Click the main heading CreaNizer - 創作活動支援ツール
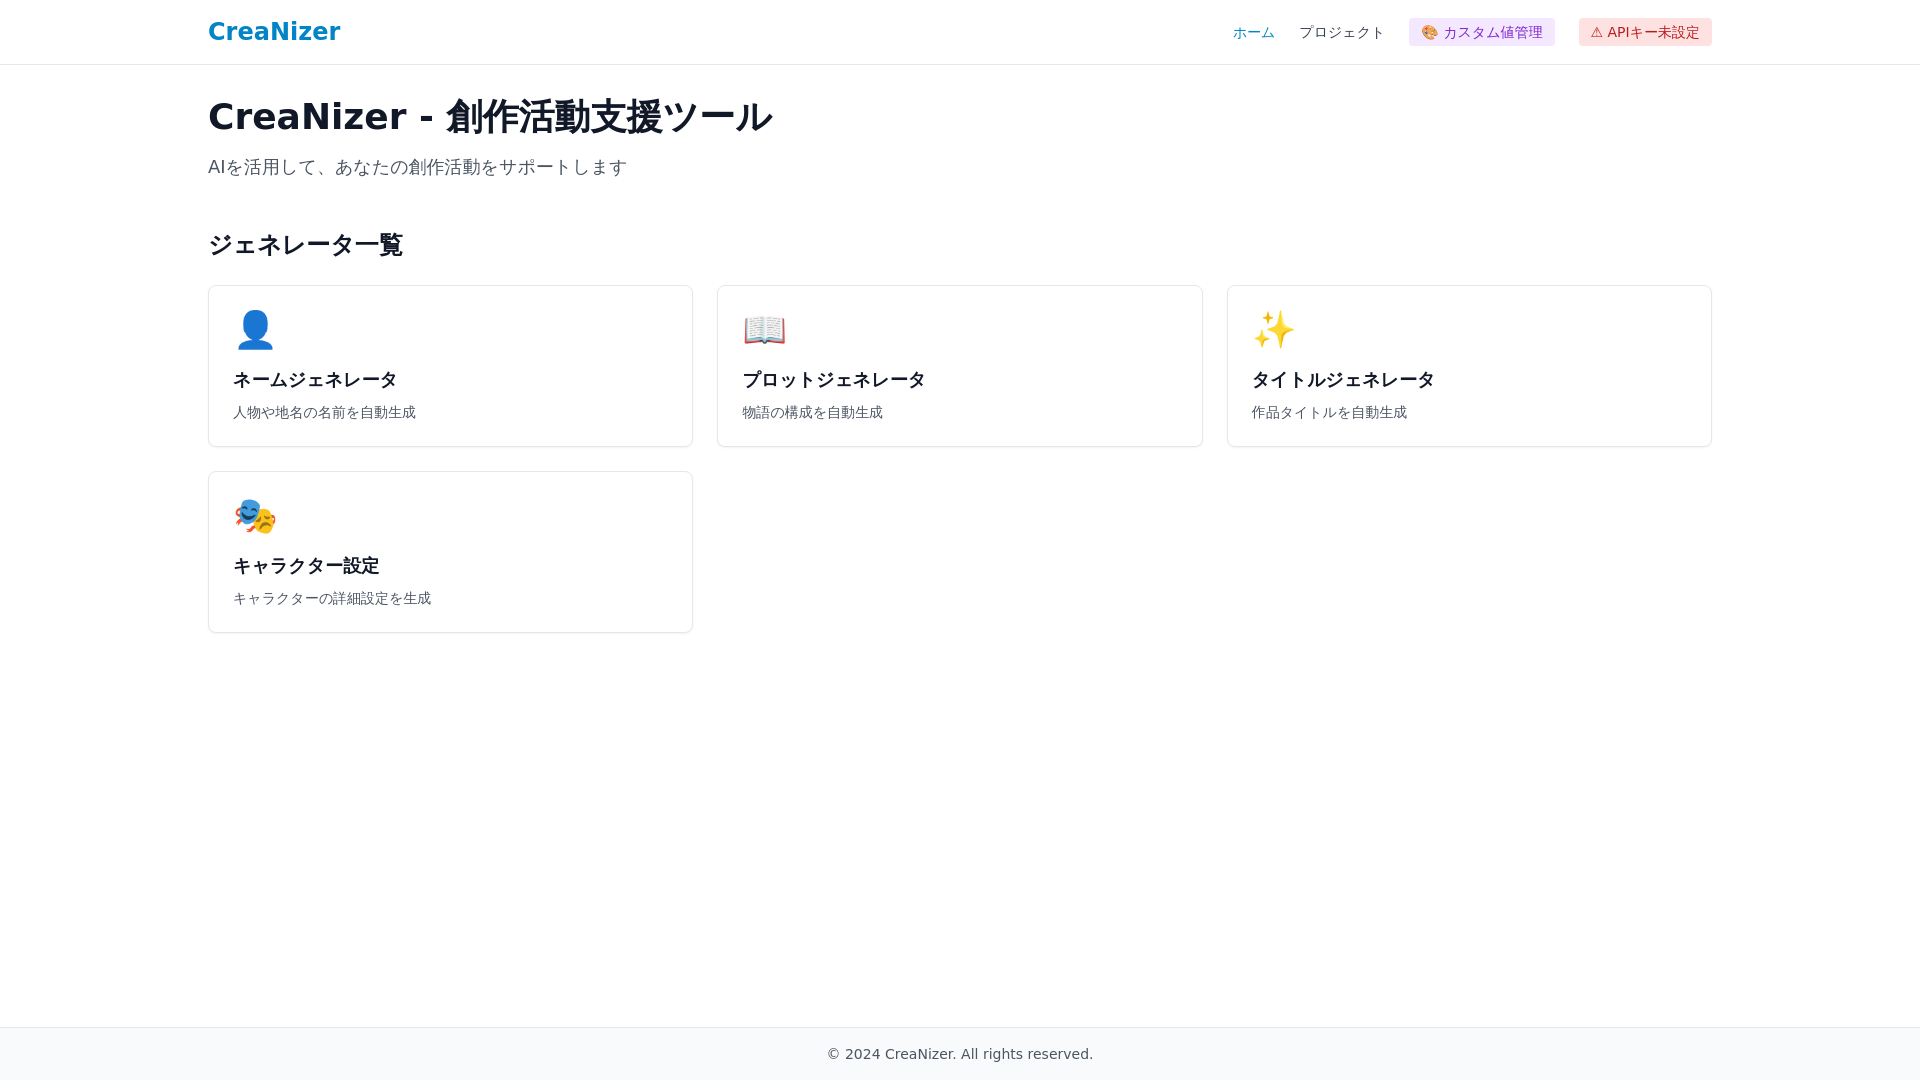Screen dimensions: 1920x1080 point(490,117)
